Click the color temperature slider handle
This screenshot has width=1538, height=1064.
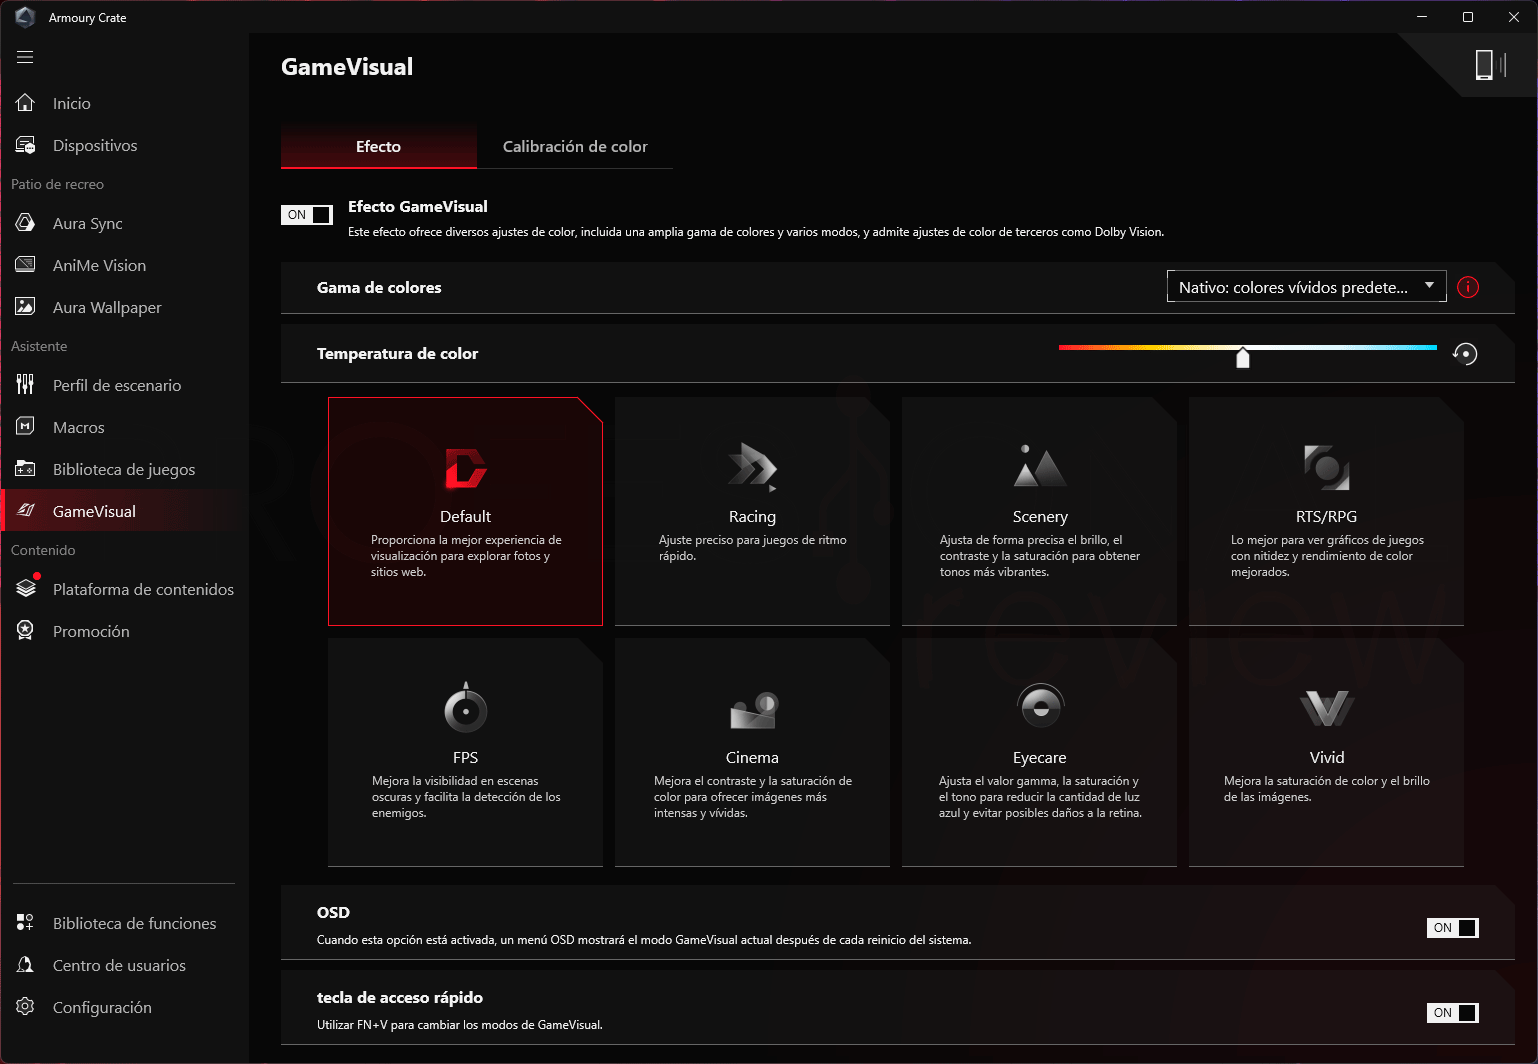(x=1243, y=357)
